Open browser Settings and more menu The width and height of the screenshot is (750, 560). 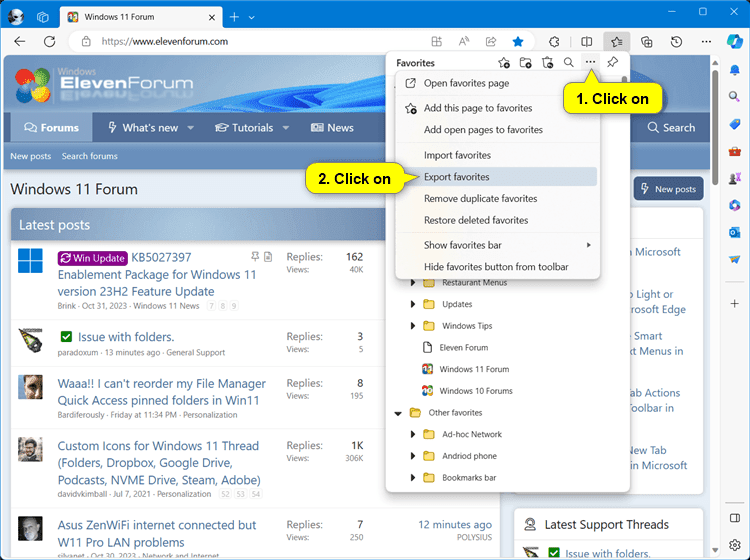pyautogui.click(x=706, y=42)
